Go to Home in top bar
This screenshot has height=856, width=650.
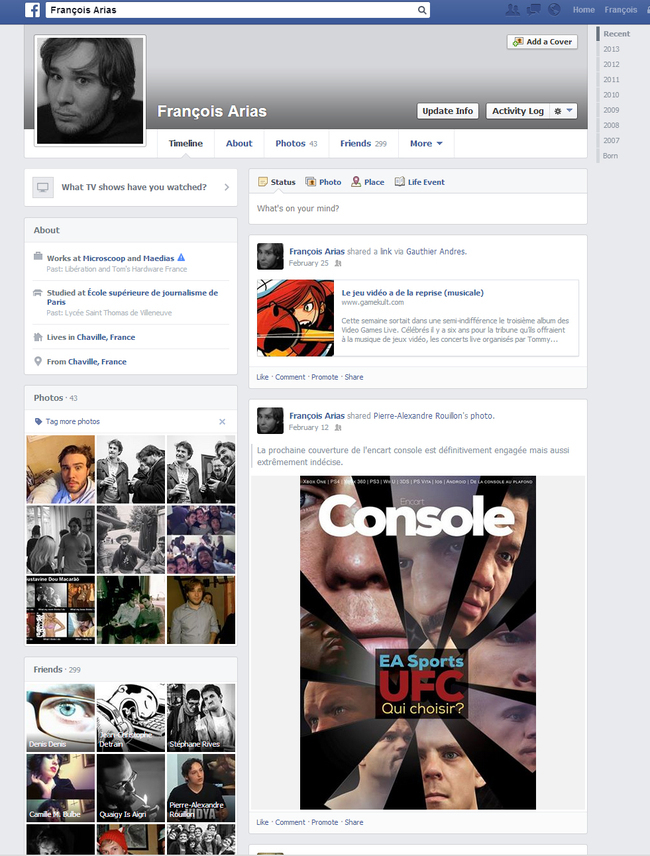point(583,10)
